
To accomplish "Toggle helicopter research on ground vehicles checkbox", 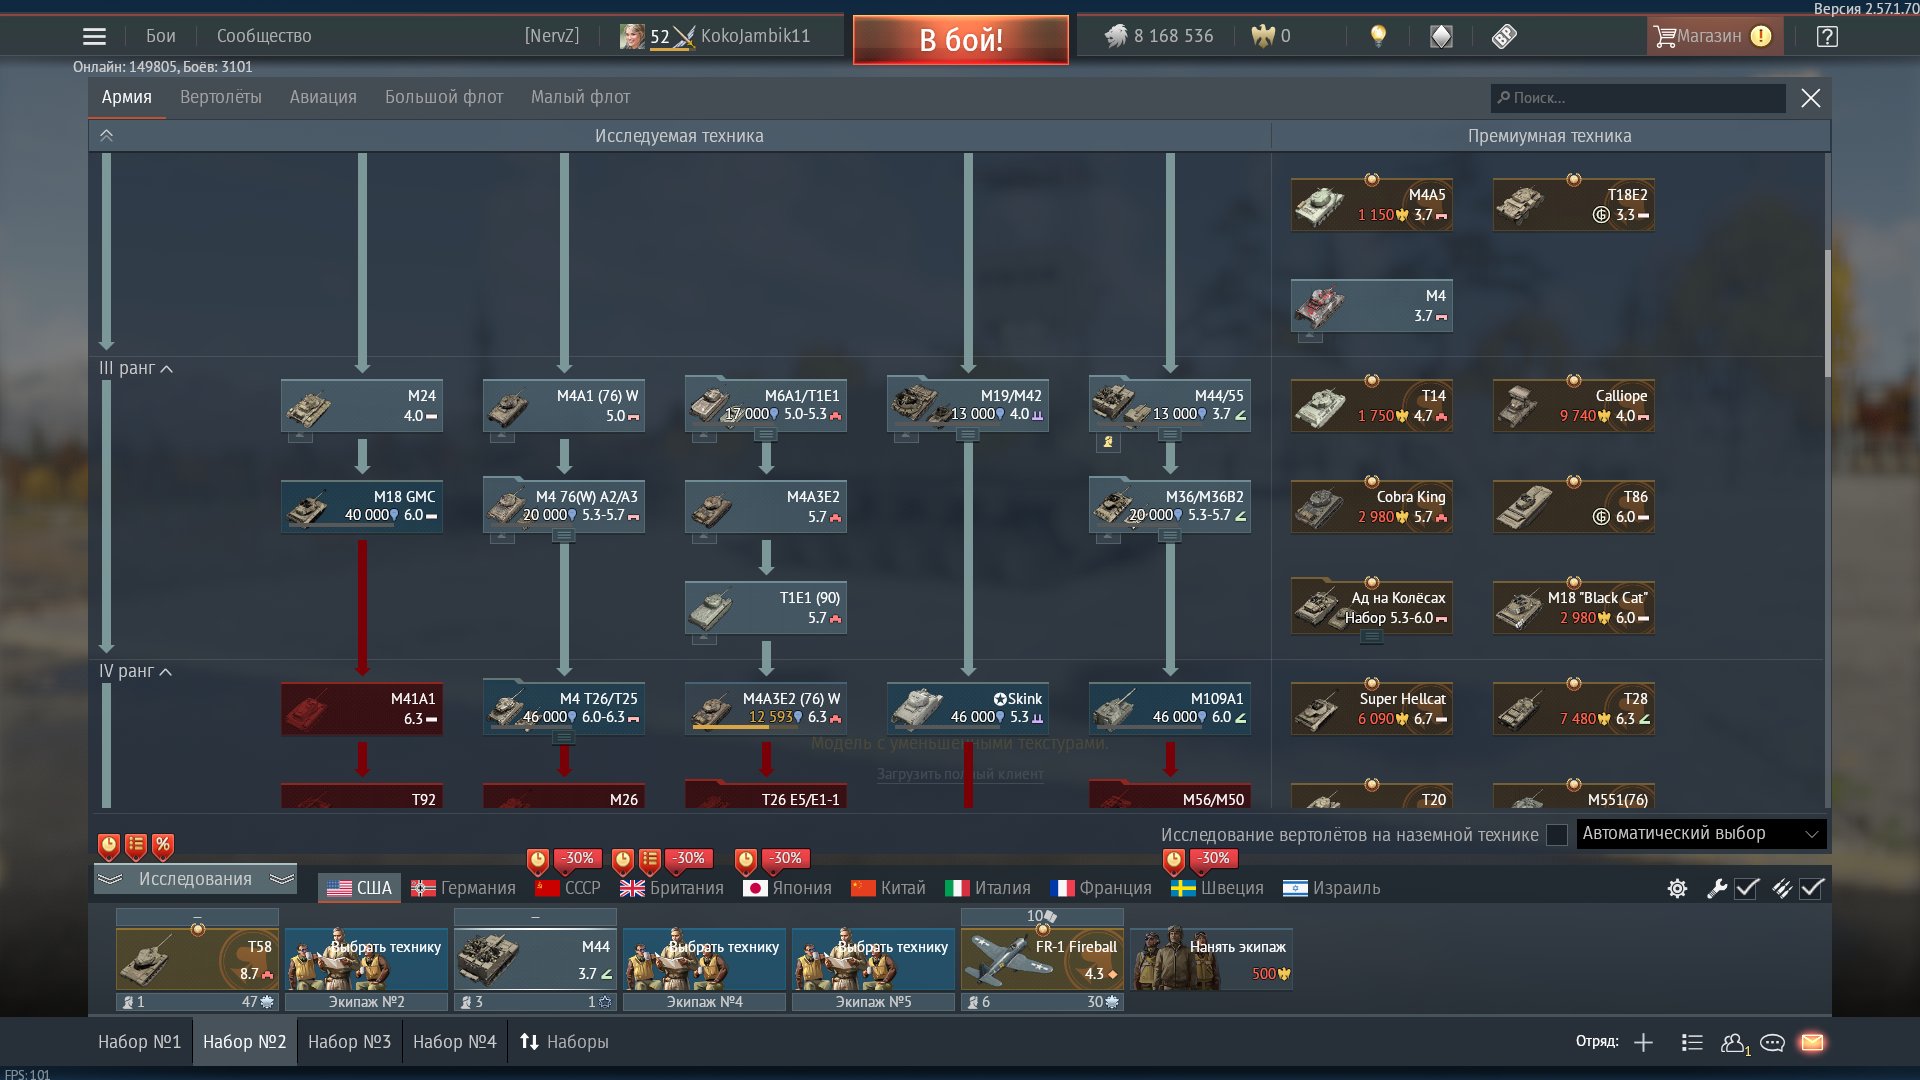I will pos(1557,835).
